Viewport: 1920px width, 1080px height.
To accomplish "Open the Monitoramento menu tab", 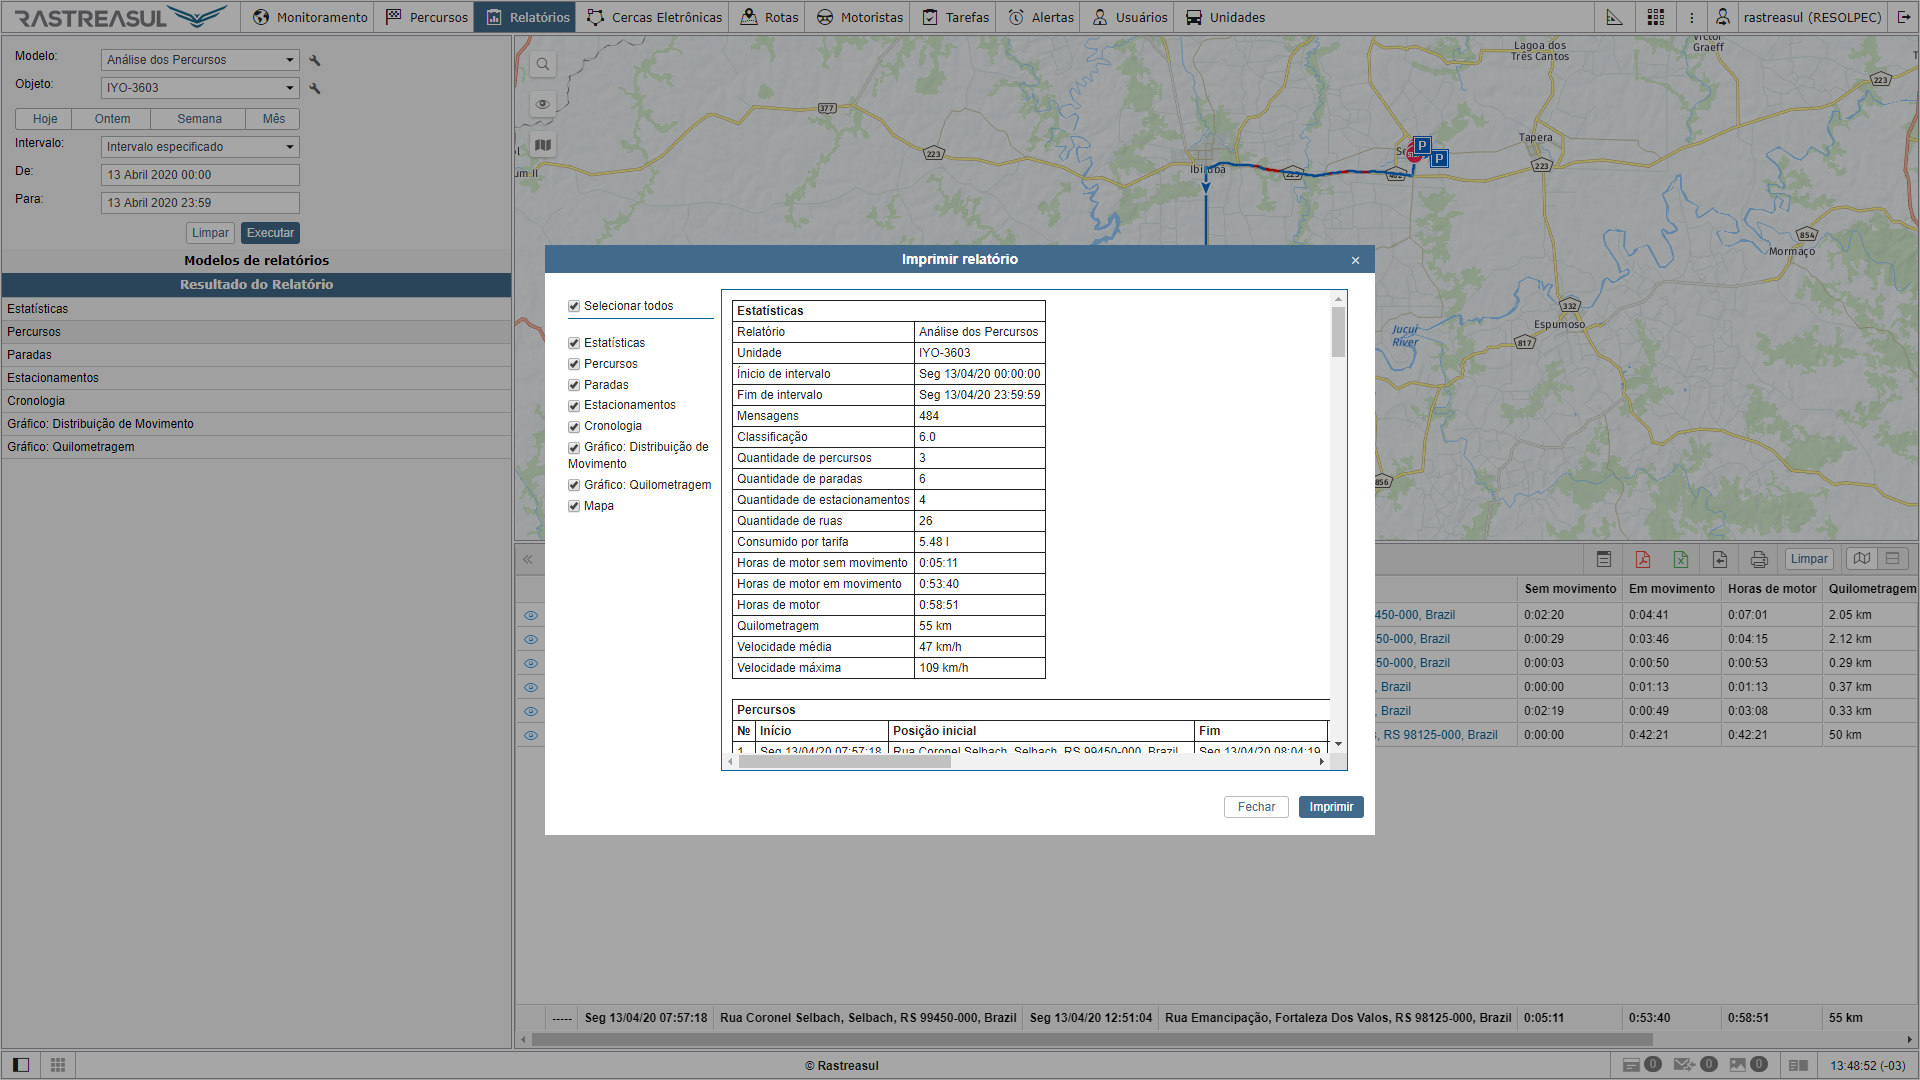I will [x=310, y=17].
